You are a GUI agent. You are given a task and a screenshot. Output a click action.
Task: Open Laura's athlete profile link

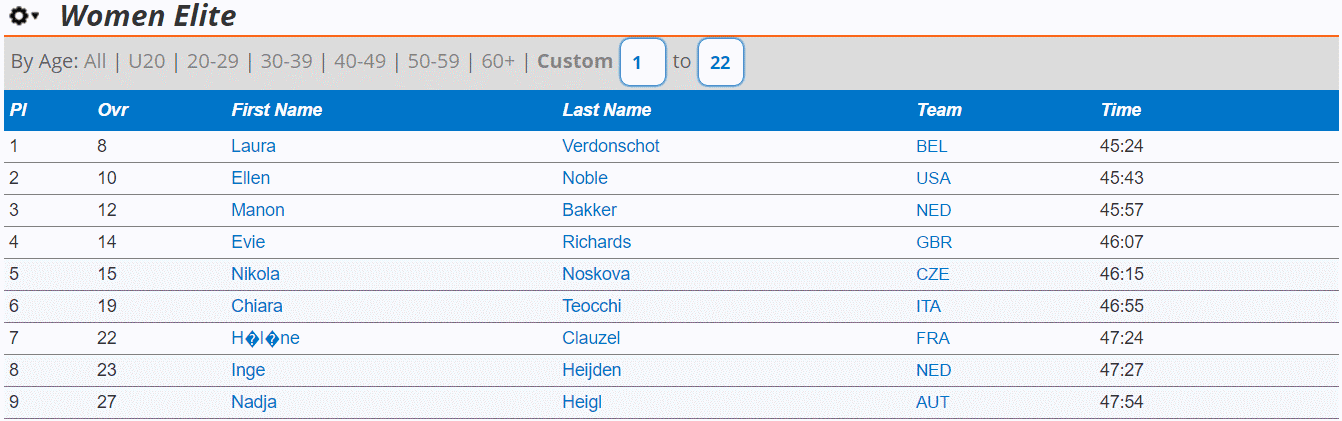[253, 146]
